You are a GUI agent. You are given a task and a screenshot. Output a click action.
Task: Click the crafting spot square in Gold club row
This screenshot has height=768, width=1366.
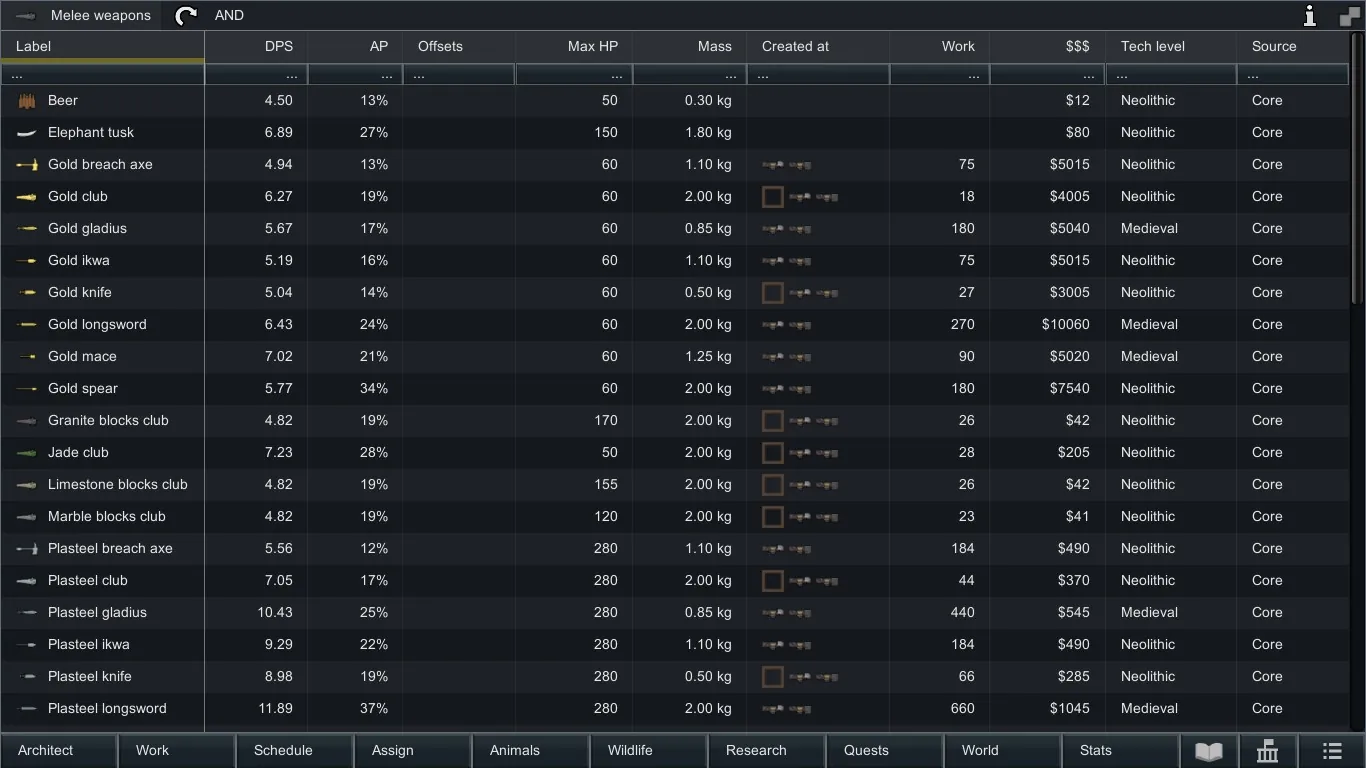coord(772,197)
